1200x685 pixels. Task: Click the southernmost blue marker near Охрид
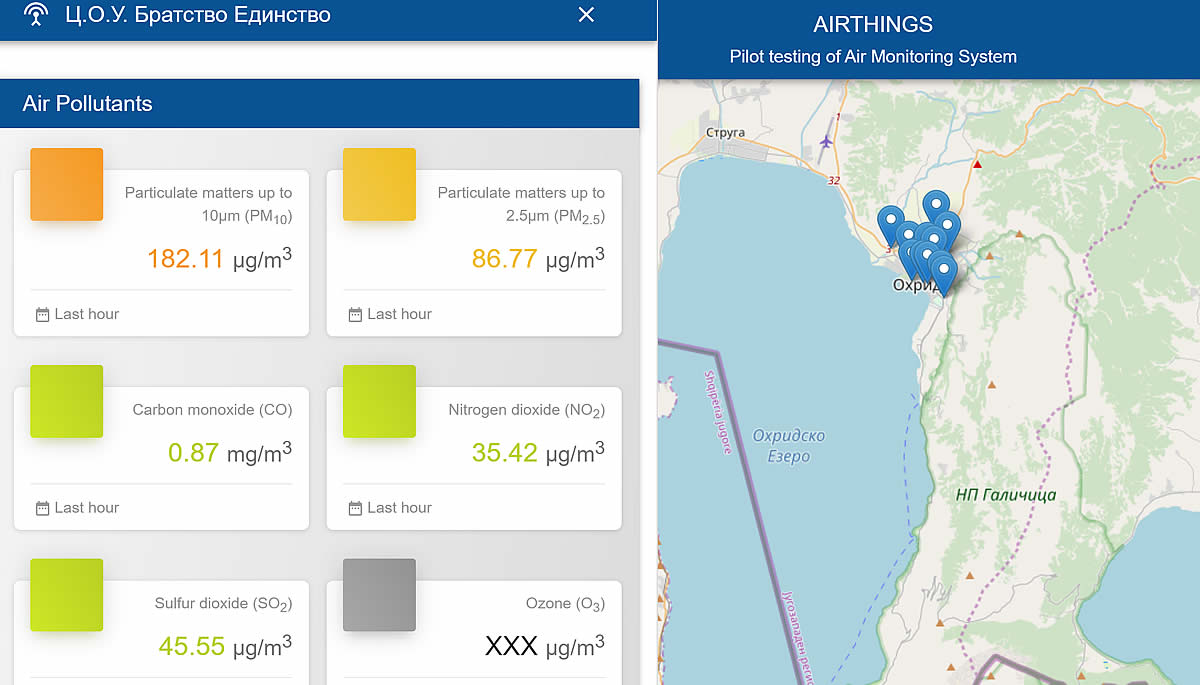coord(942,273)
